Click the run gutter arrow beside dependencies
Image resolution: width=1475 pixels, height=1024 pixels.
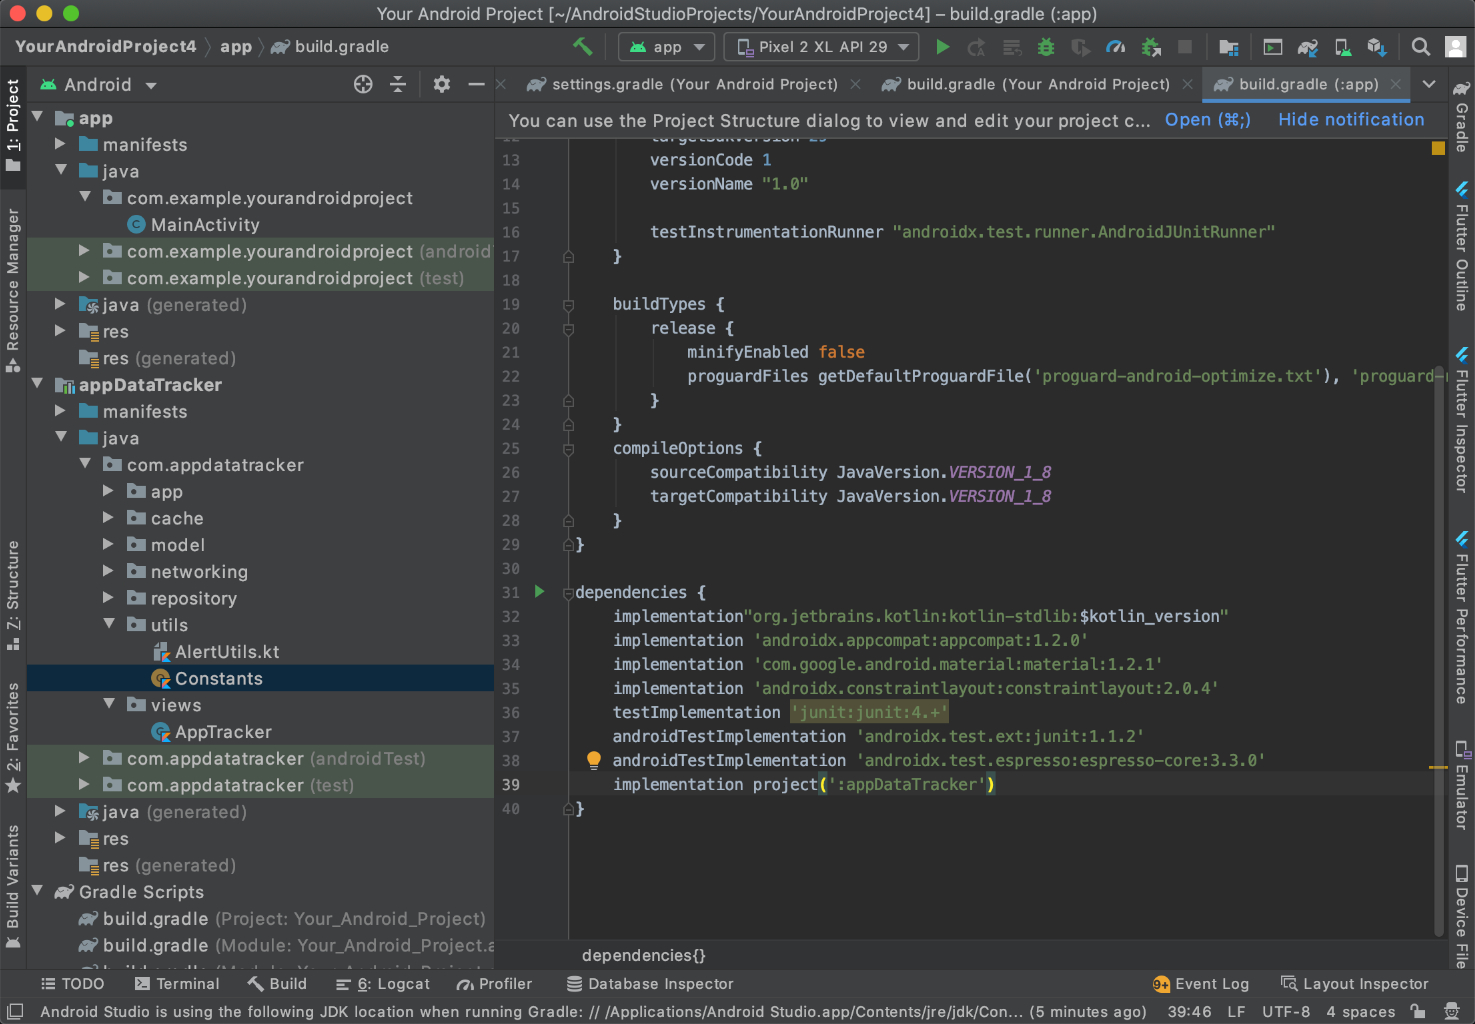click(540, 592)
